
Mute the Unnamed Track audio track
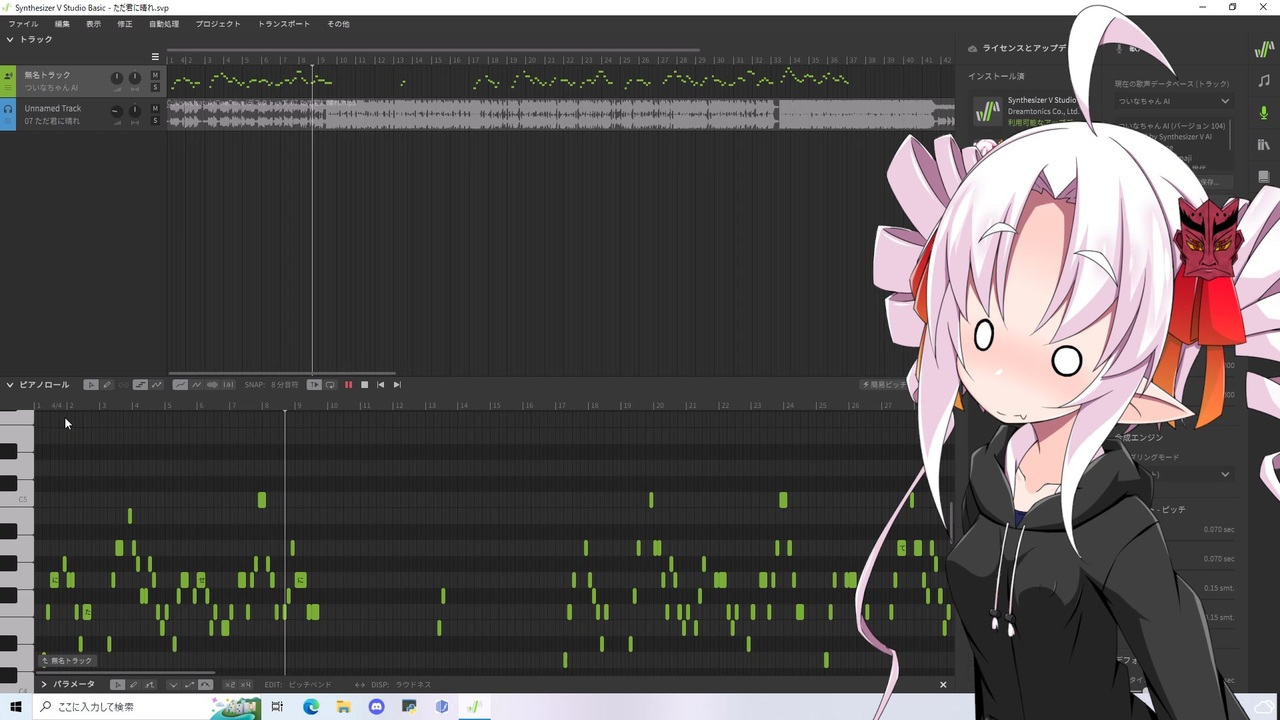point(155,108)
